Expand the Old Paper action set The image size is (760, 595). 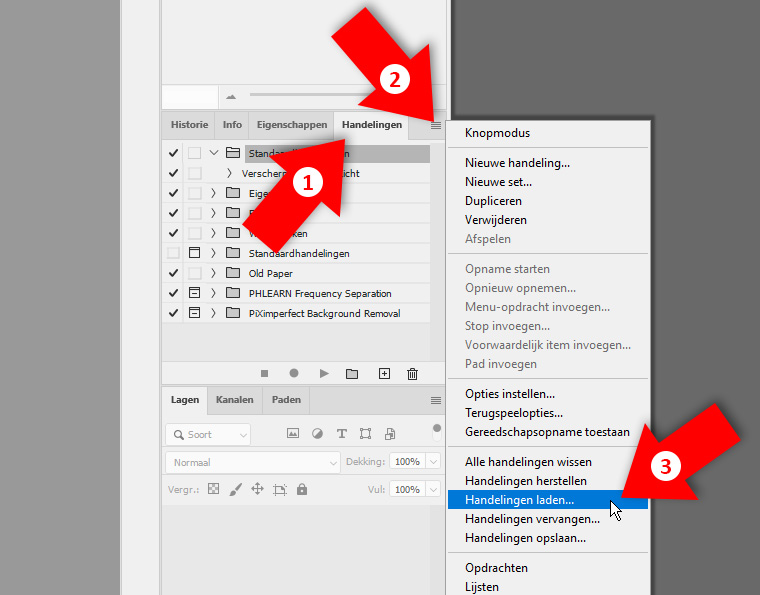pyautogui.click(x=213, y=273)
